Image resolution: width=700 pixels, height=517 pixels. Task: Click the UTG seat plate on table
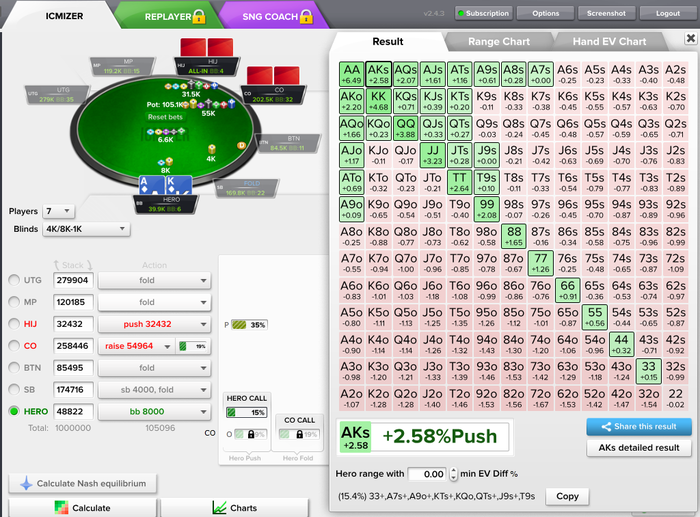[x=58, y=95]
